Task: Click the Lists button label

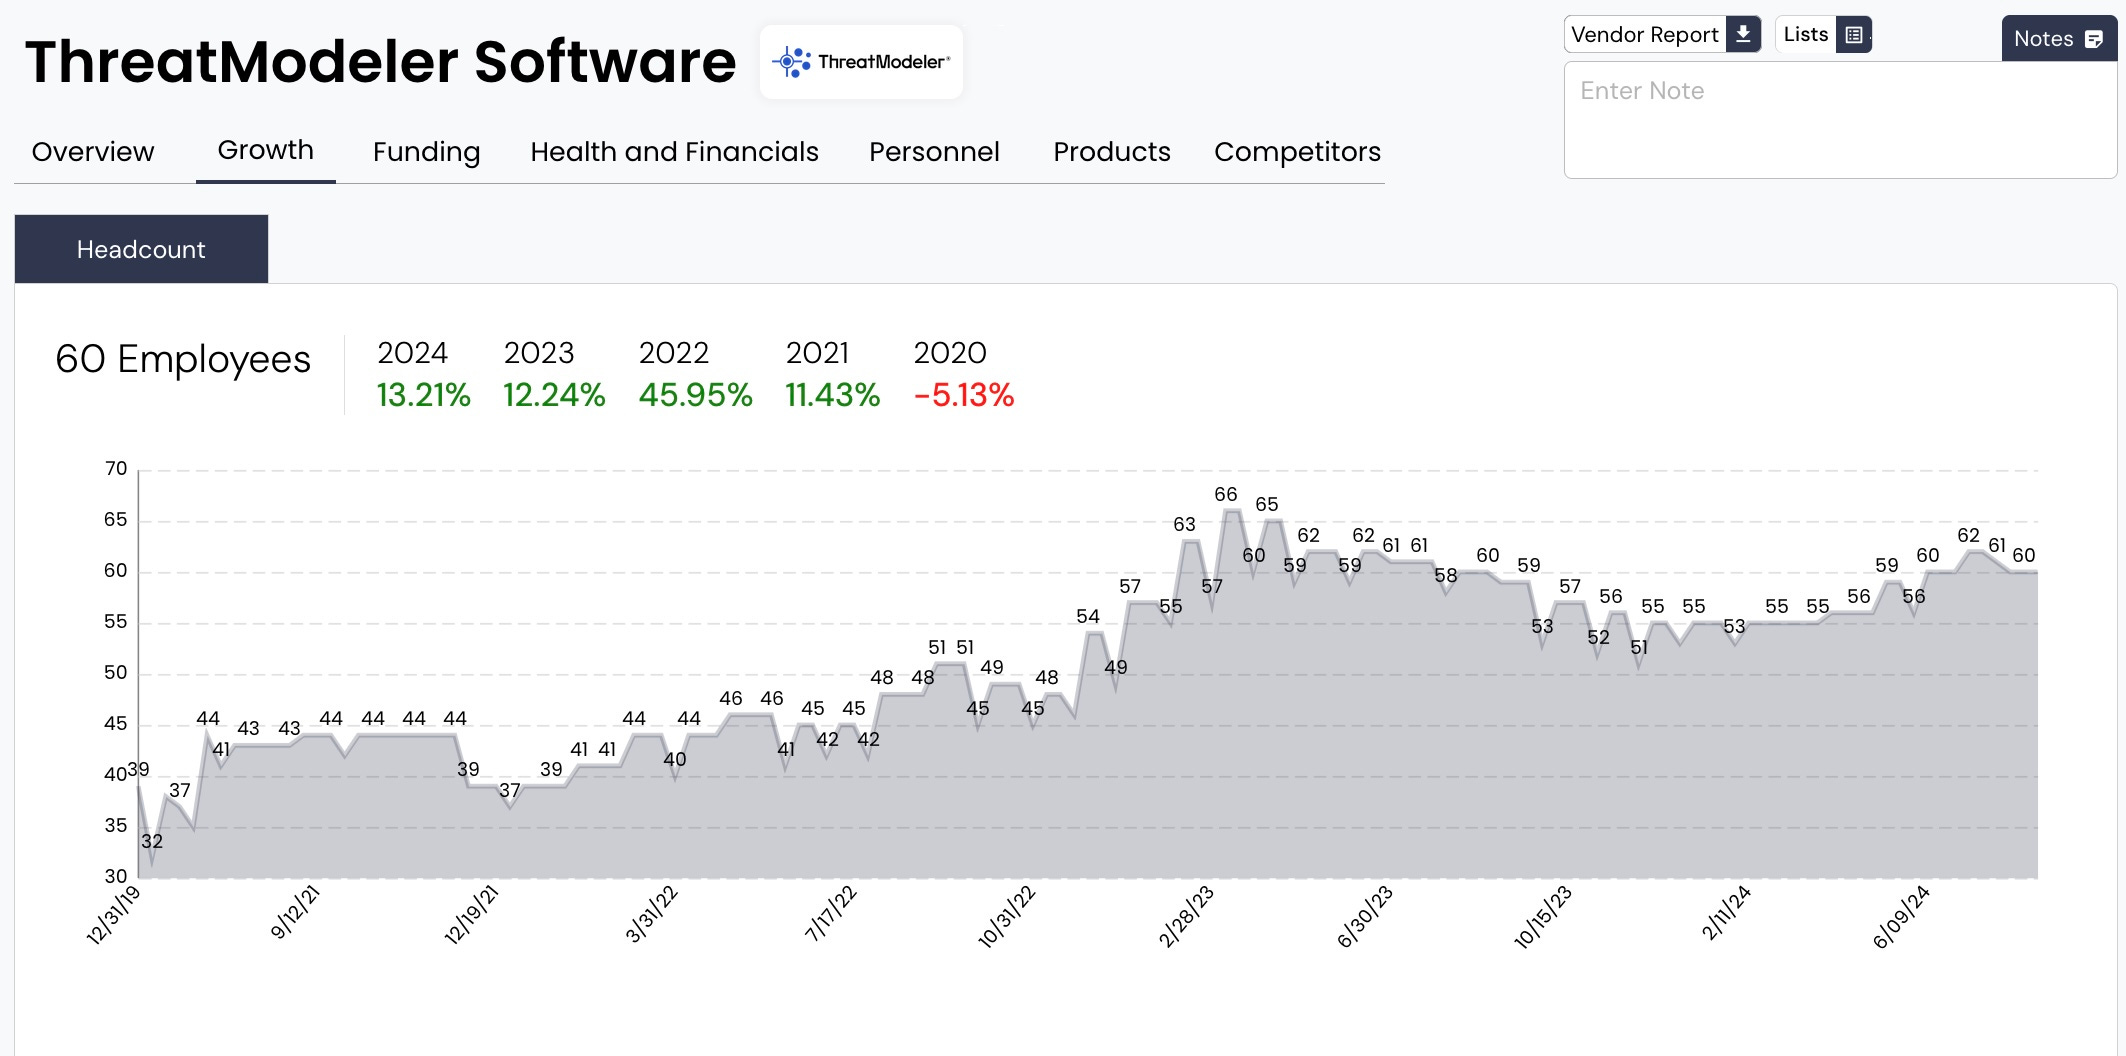Action: click(1805, 34)
